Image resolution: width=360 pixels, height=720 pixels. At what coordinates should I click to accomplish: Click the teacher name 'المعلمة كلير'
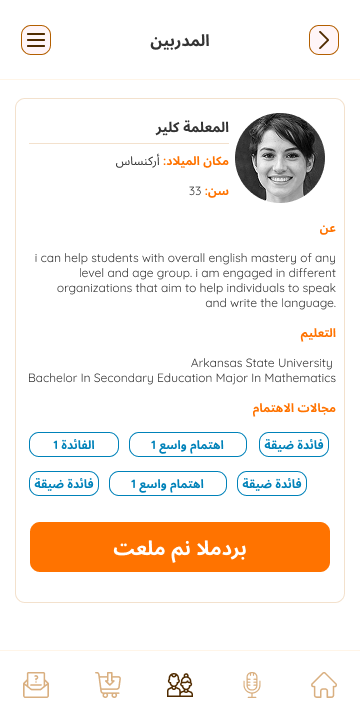pyautogui.click(x=192, y=127)
